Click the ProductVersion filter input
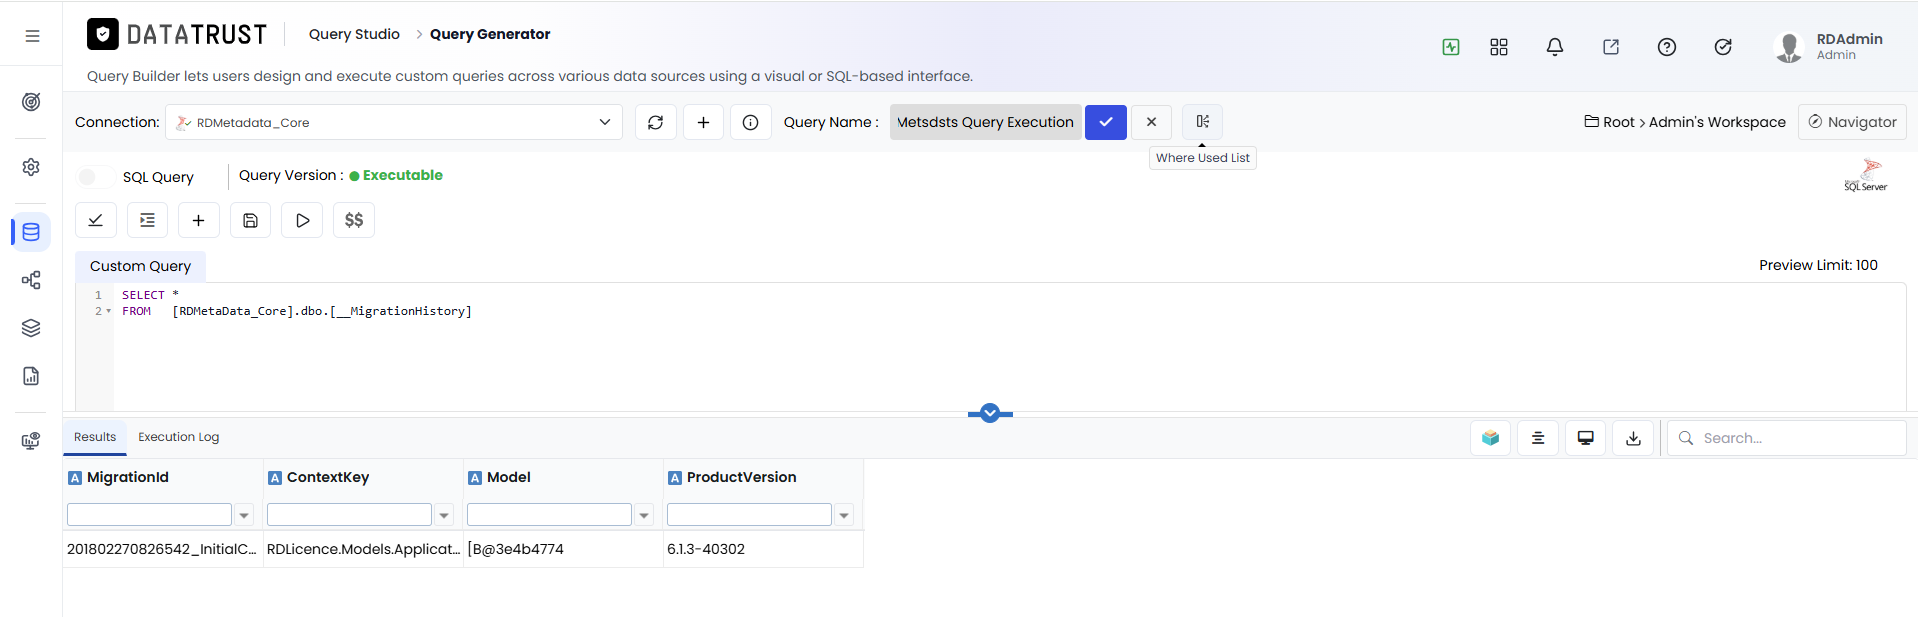 coord(749,515)
